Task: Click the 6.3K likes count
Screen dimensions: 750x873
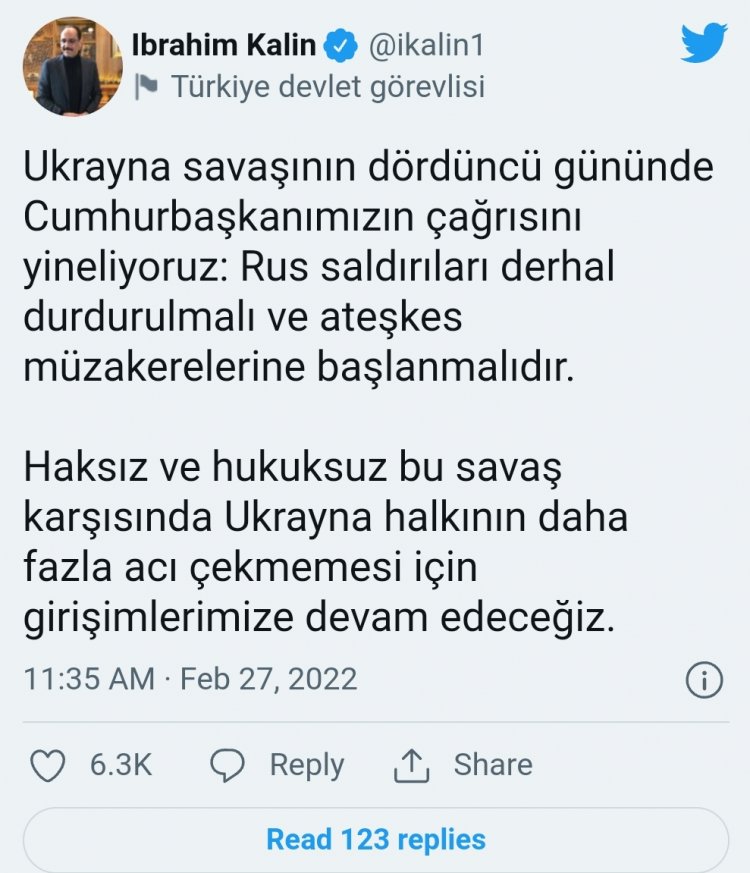Action: (x=120, y=766)
